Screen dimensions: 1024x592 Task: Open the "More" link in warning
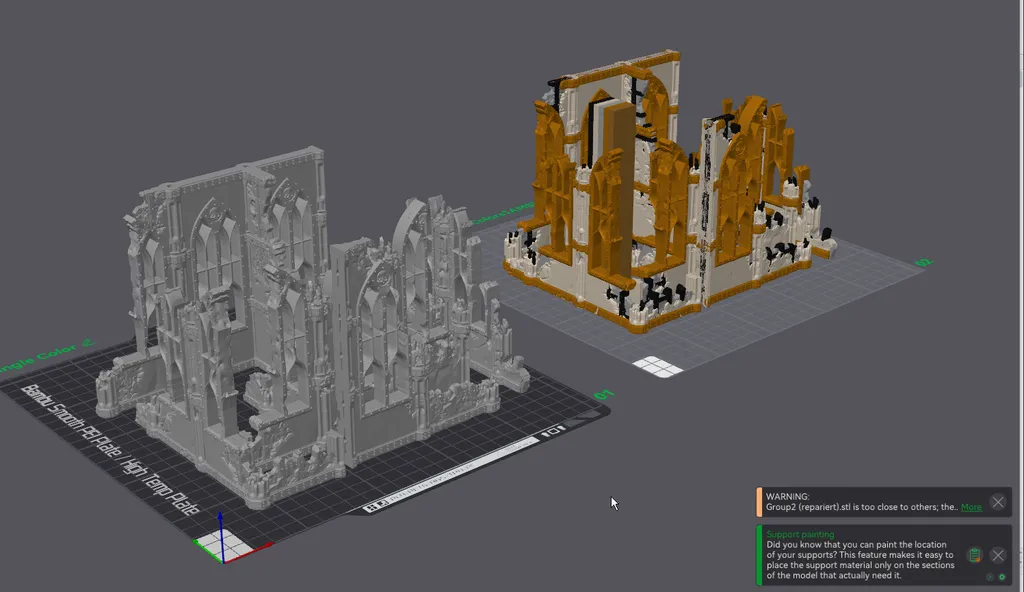[x=971, y=507]
